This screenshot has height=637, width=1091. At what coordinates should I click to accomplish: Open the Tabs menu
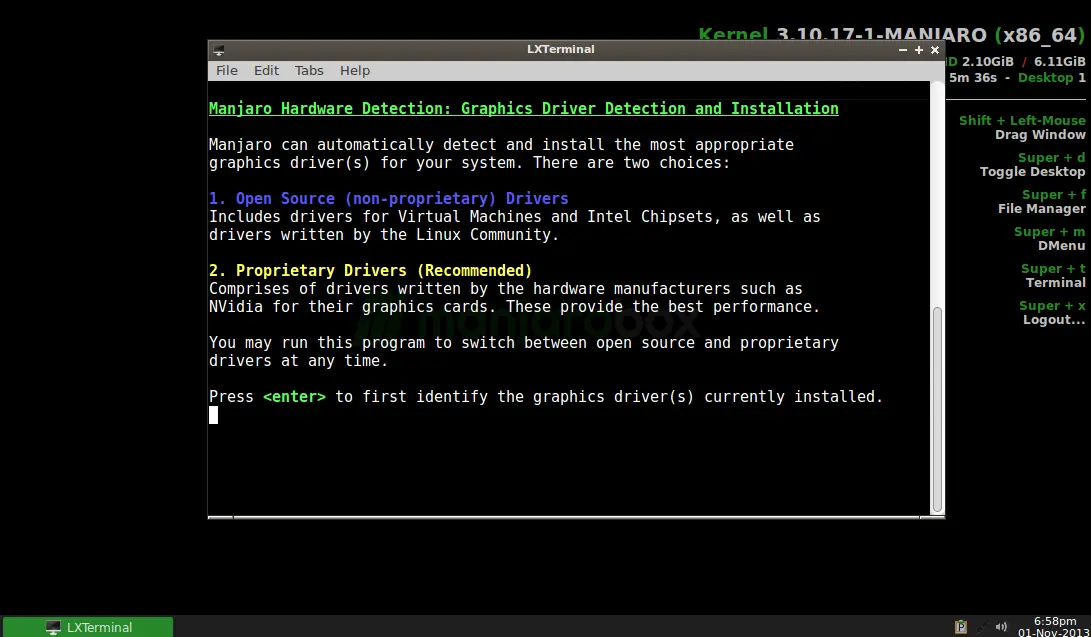pos(309,70)
